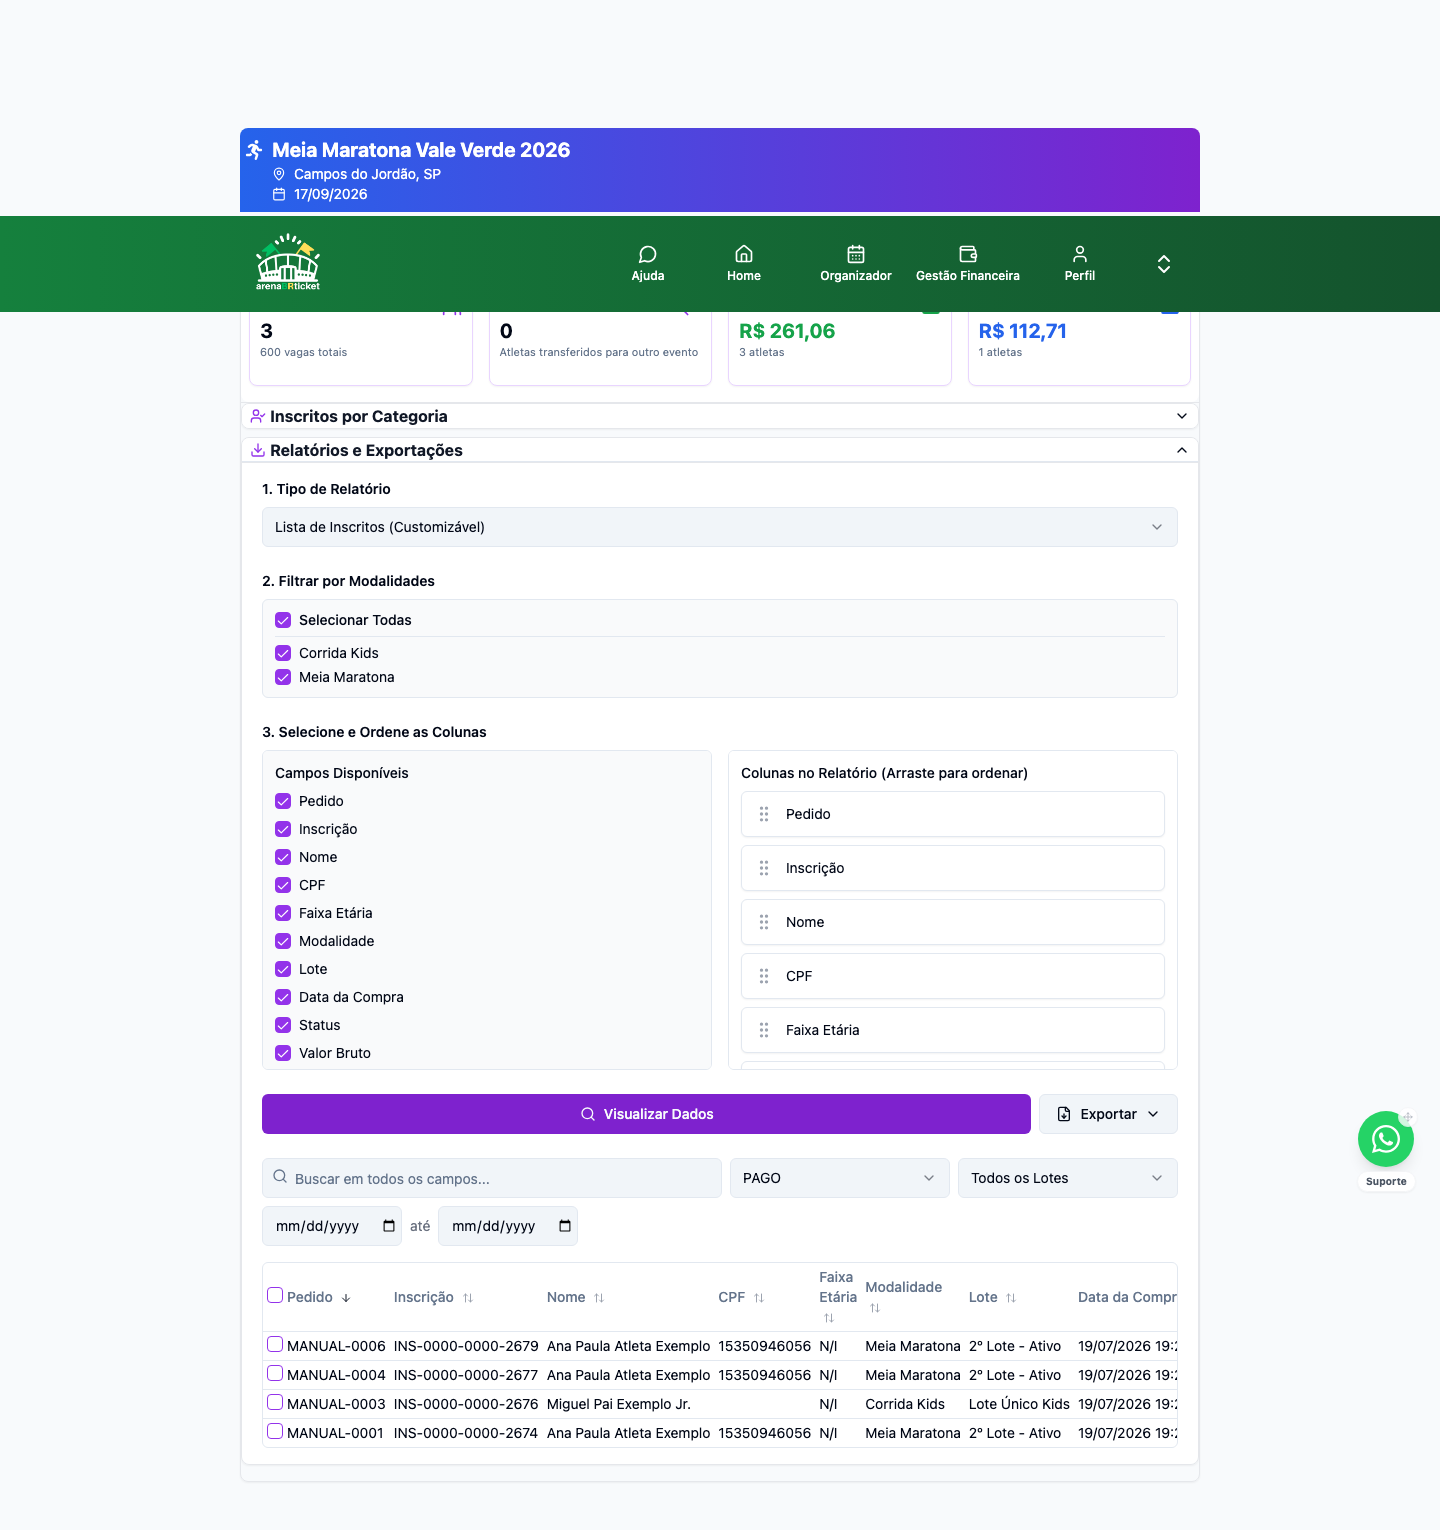The image size is (1440, 1530).
Task: Click the WhatsApp Suporte icon
Action: [x=1386, y=1139]
